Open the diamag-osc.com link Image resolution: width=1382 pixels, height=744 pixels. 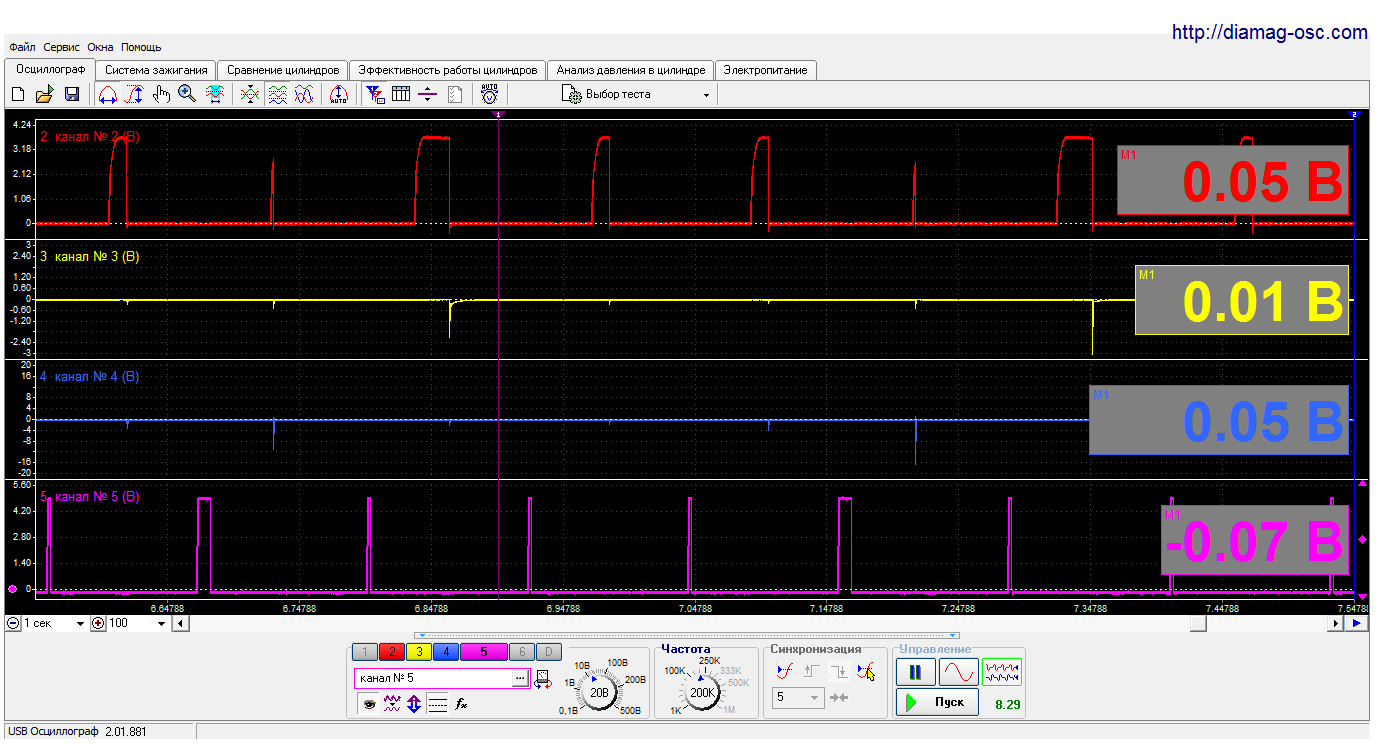pyautogui.click(x=1269, y=33)
